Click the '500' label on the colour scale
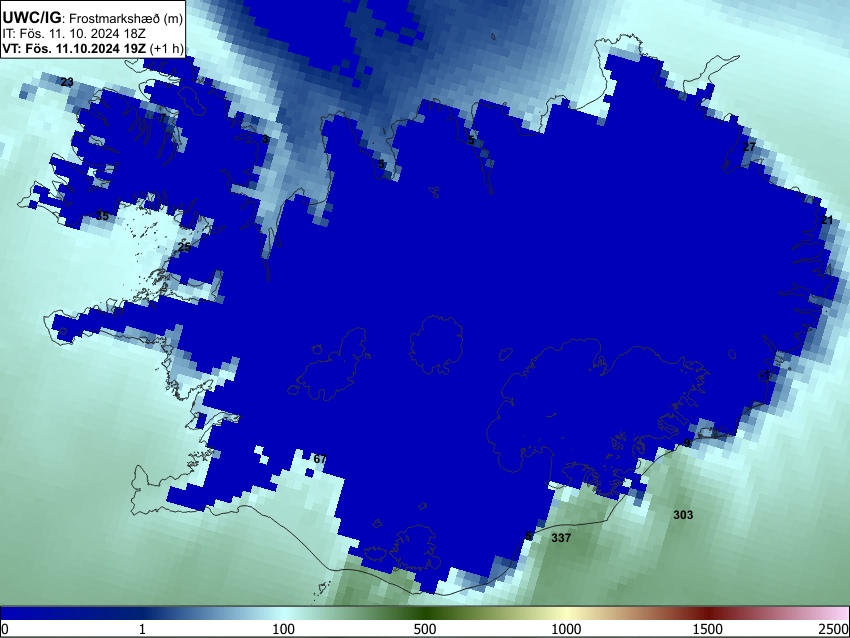The width and height of the screenshot is (850, 638). [x=425, y=629]
